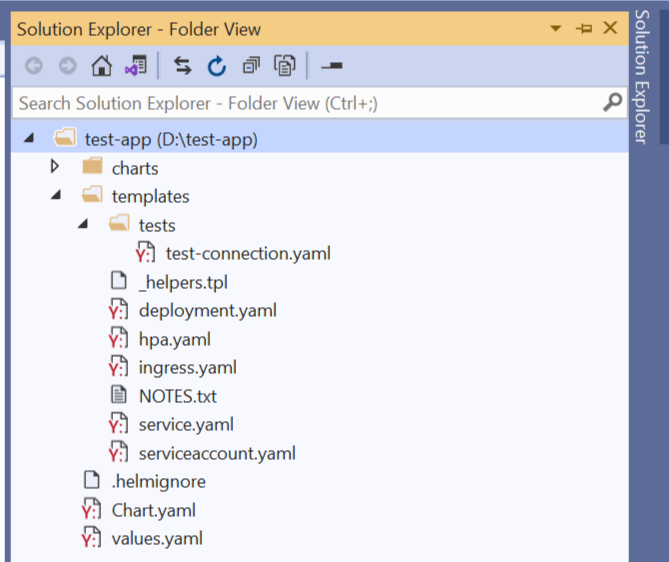The width and height of the screenshot is (669, 562).
Task: Select the templates folder label
Action: point(151,197)
